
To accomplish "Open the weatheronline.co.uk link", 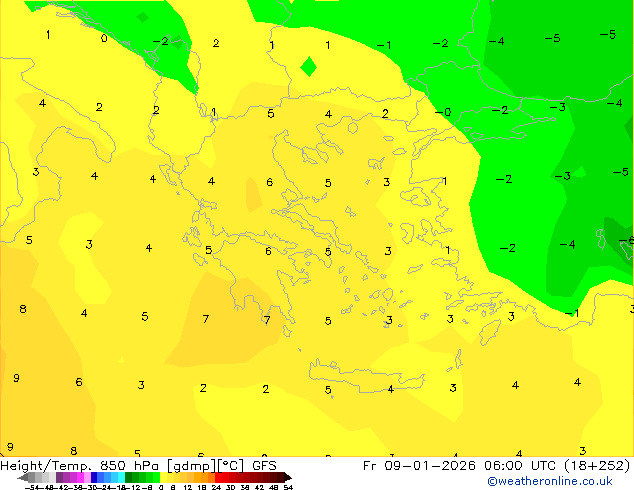I will click(x=550, y=481).
